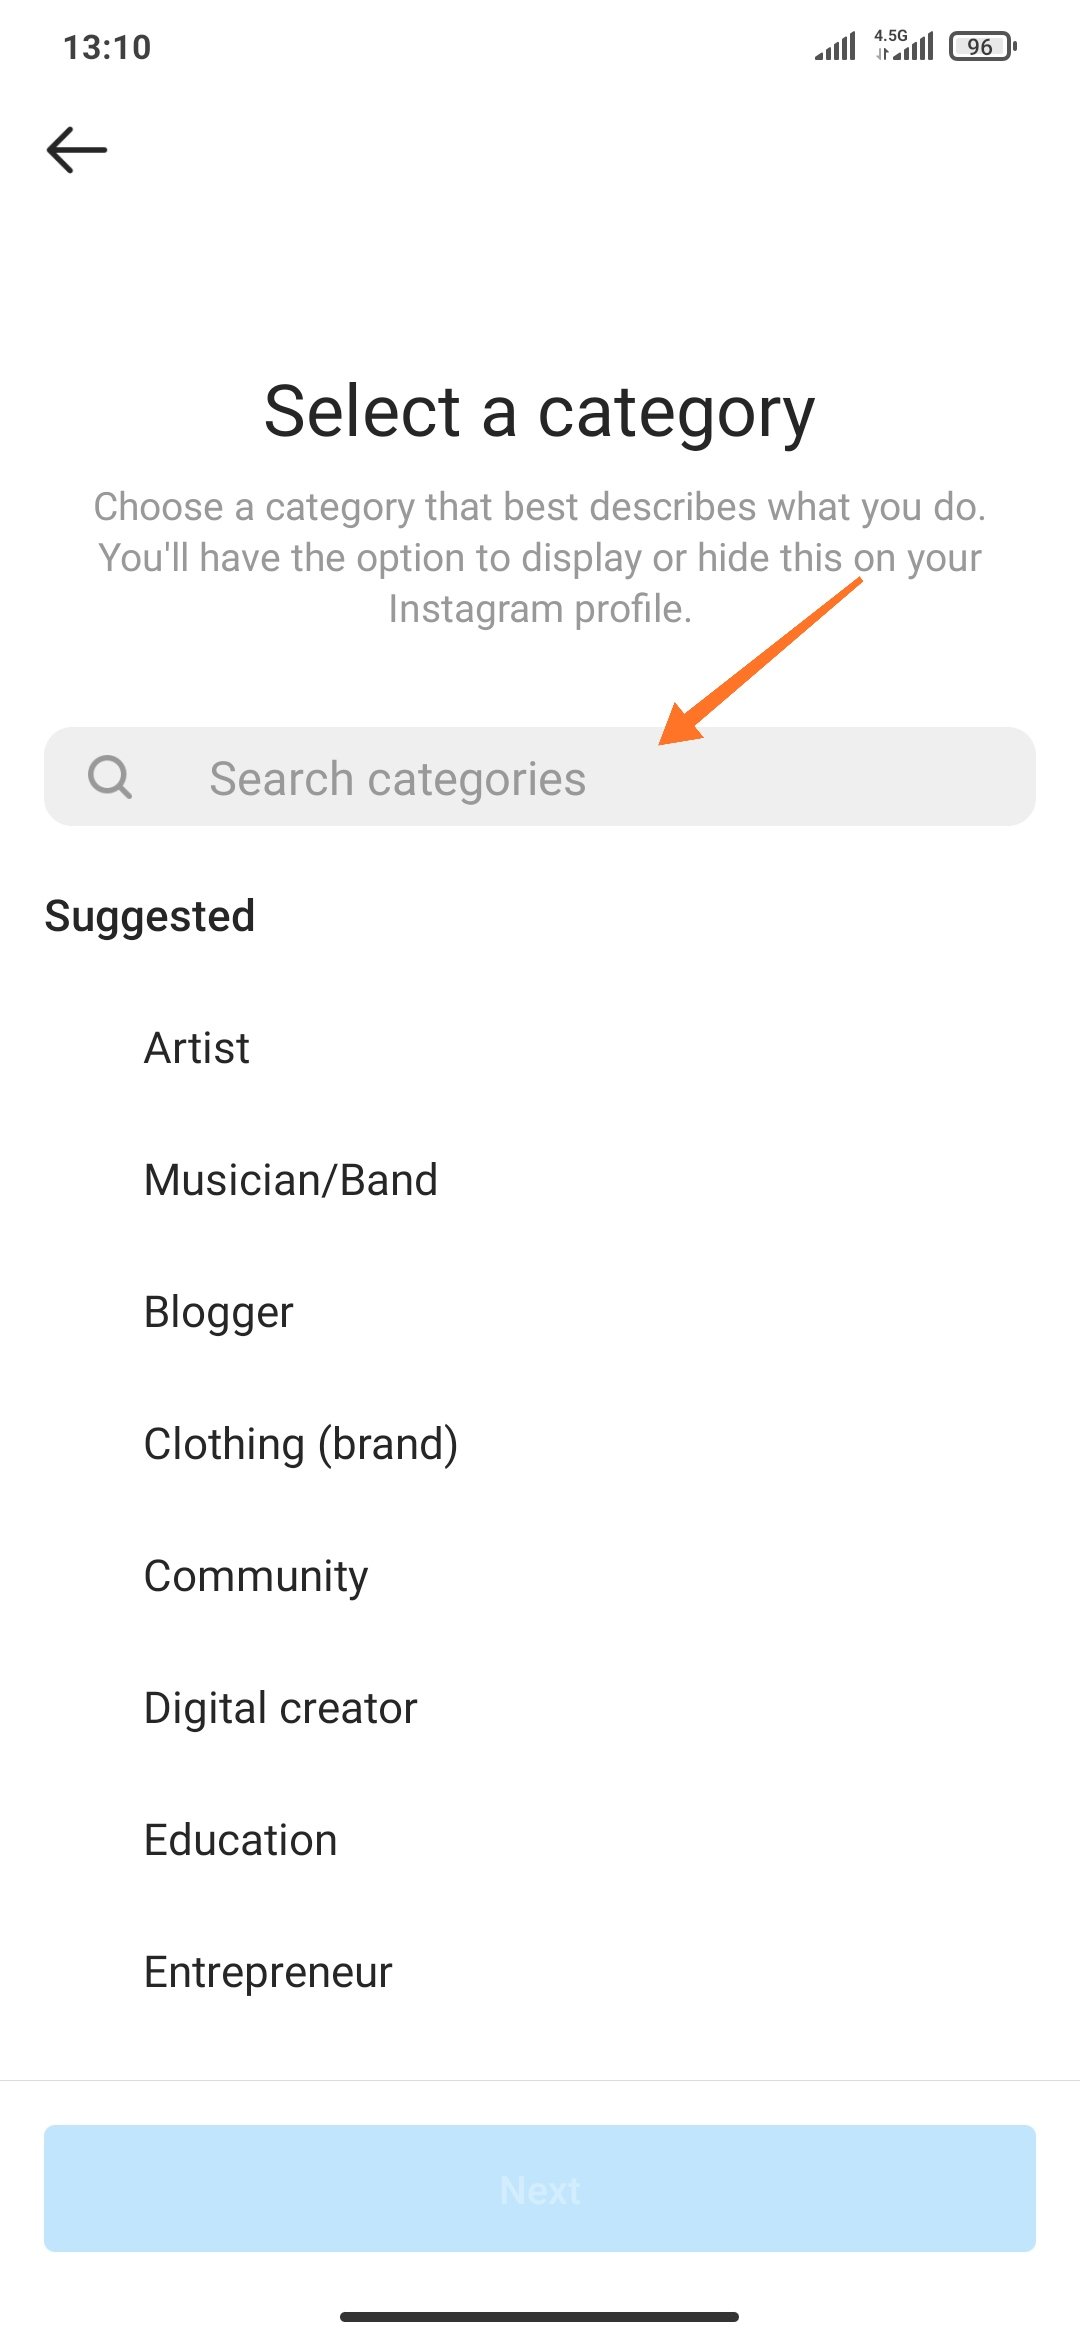
Task: Tap the 4.5G network signal icon
Action: coord(904,46)
